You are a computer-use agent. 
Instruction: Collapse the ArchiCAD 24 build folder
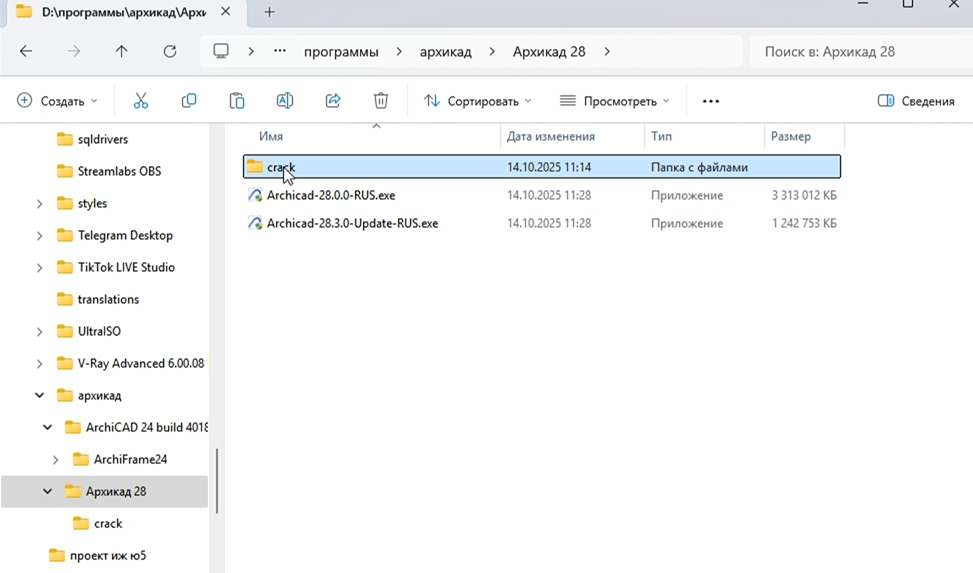pos(48,428)
